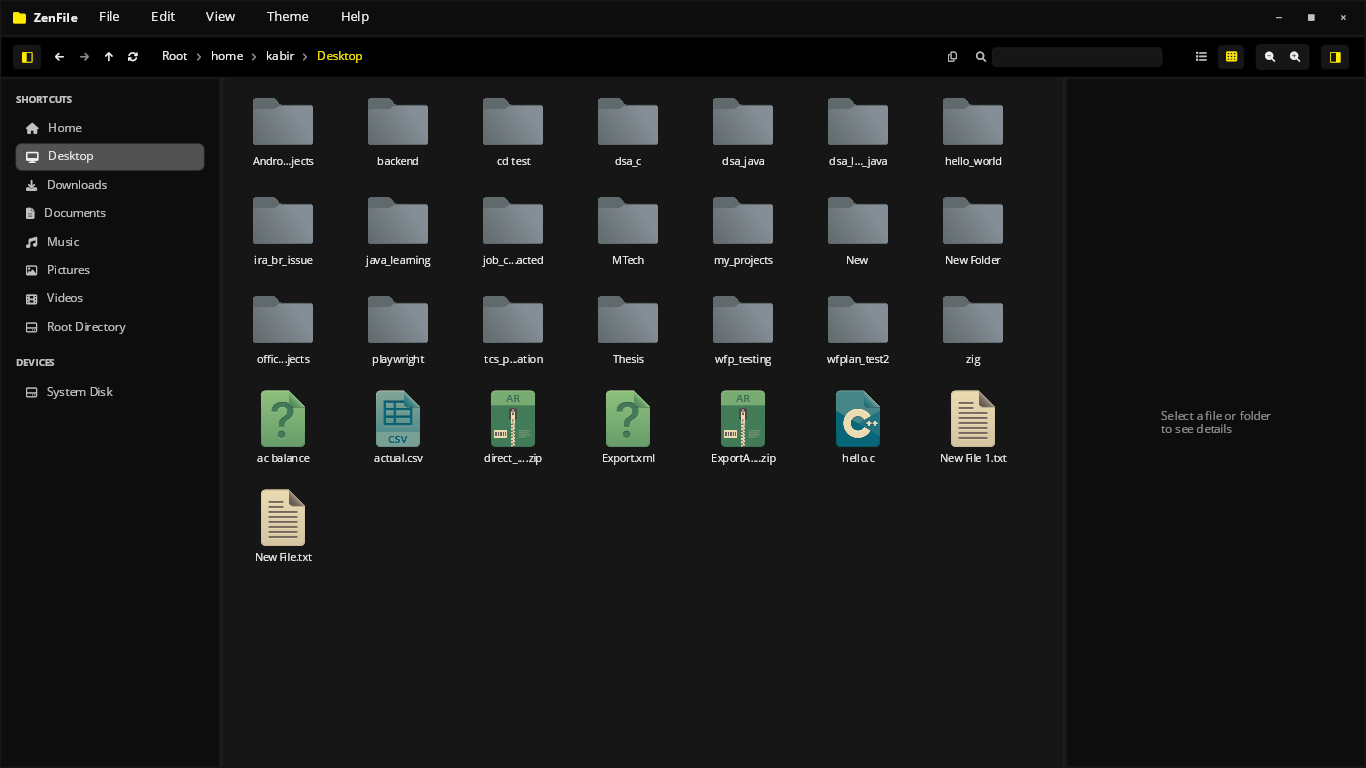Click the kabir breadcrumb
Viewport: 1366px width, 768px height.
coord(280,57)
